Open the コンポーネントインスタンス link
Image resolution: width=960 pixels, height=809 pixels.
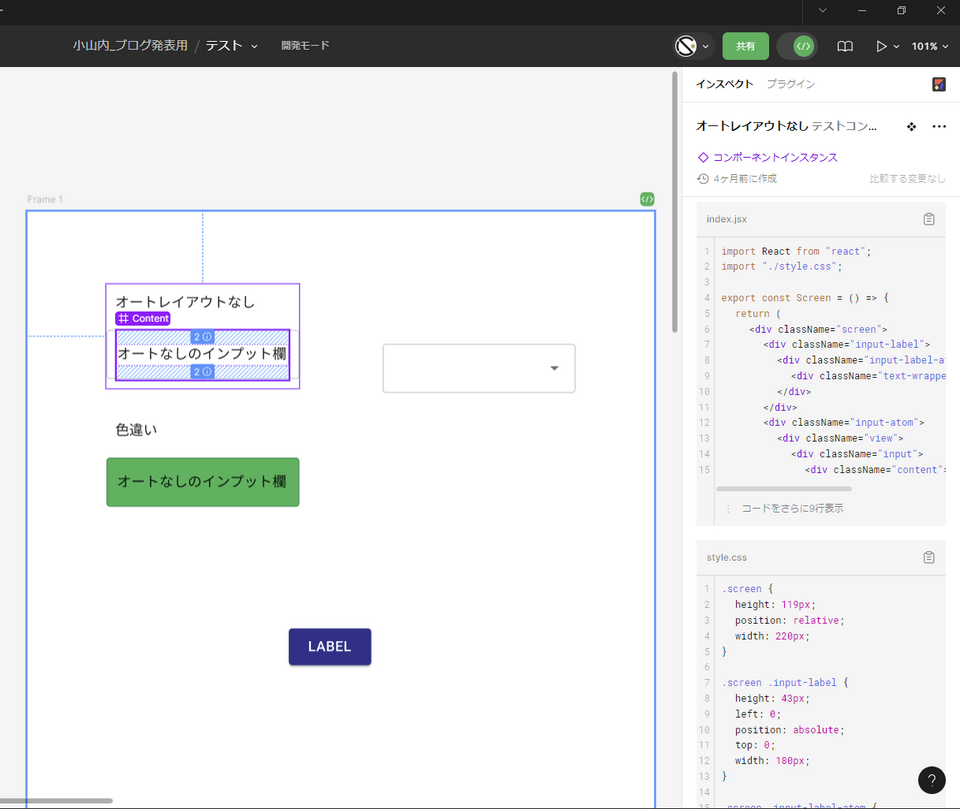[x=774, y=157]
